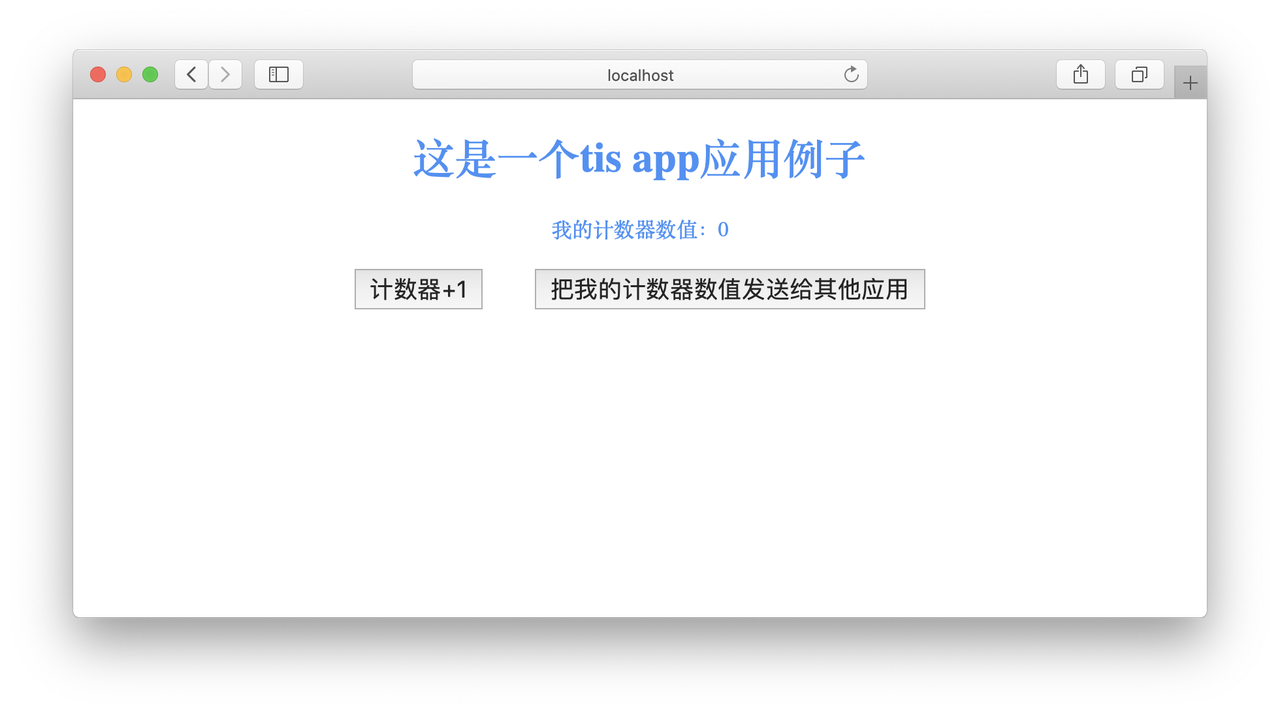Image resolution: width=1280 pixels, height=714 pixels.
Task: Click the counter value 0
Action: tap(723, 230)
